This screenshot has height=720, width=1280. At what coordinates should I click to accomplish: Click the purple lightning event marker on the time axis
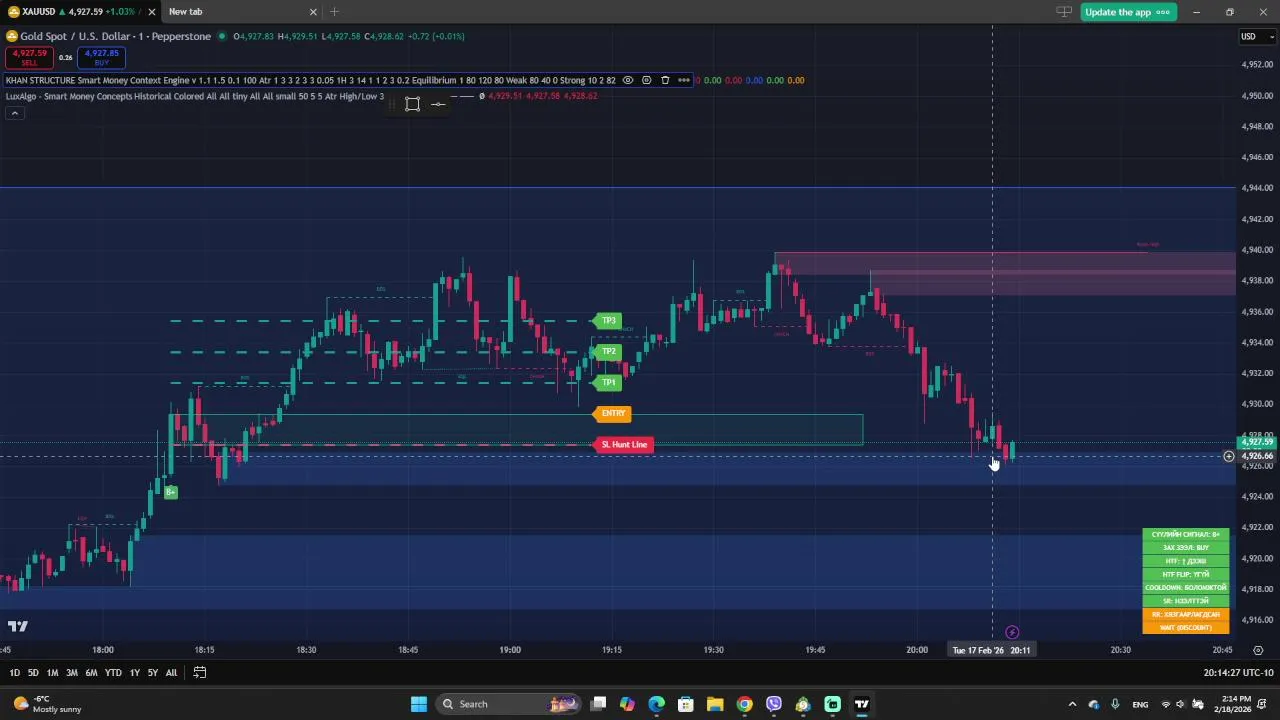(1012, 632)
